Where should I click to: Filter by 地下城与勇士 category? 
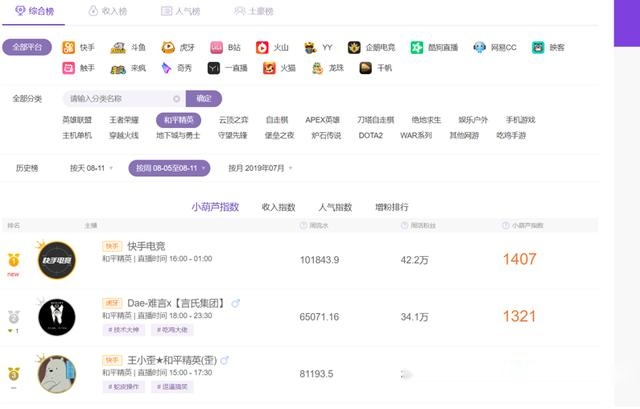[178, 136]
